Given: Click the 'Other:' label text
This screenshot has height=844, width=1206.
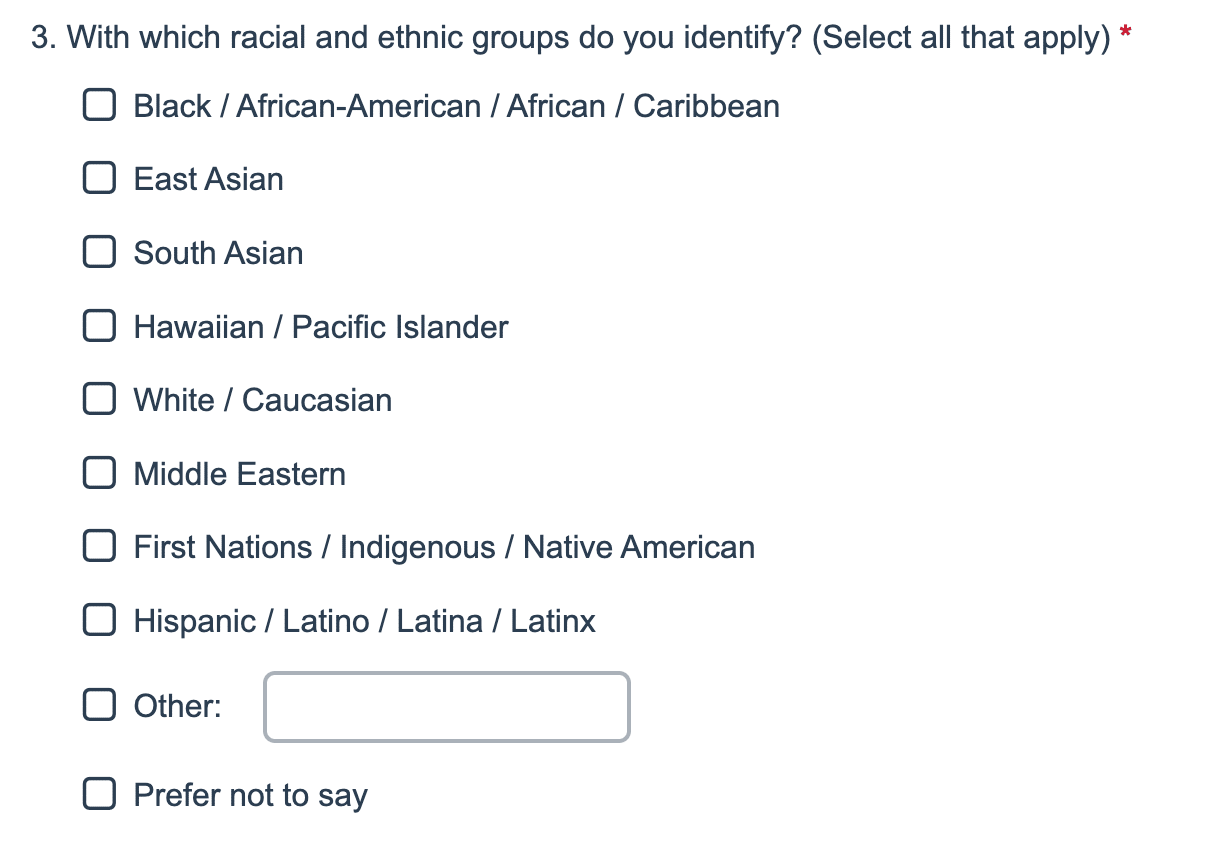Looking at the screenshot, I should pos(178,706).
